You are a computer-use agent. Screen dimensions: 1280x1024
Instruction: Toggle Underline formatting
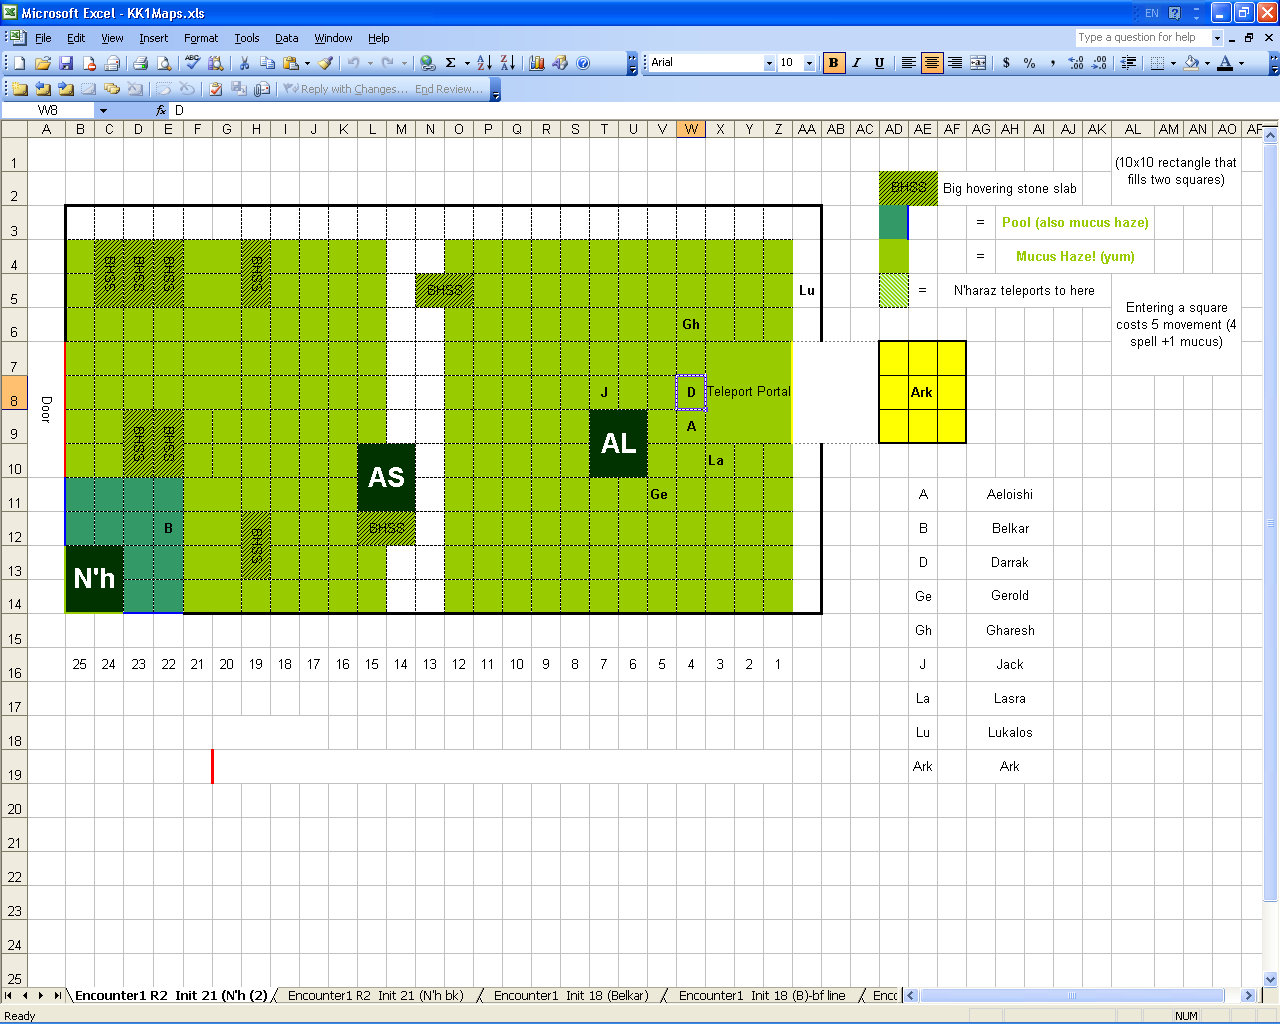tap(879, 63)
